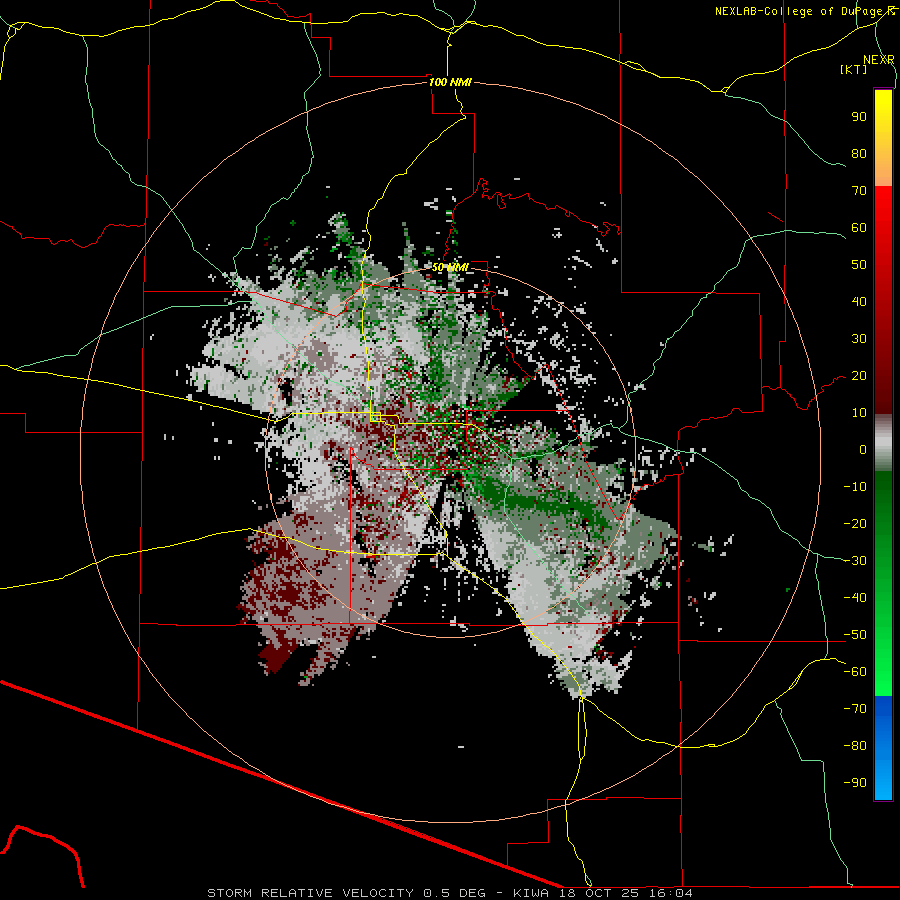900x900 pixels.
Task: Click the 0 value on the velocity scale
Action: pos(863,450)
